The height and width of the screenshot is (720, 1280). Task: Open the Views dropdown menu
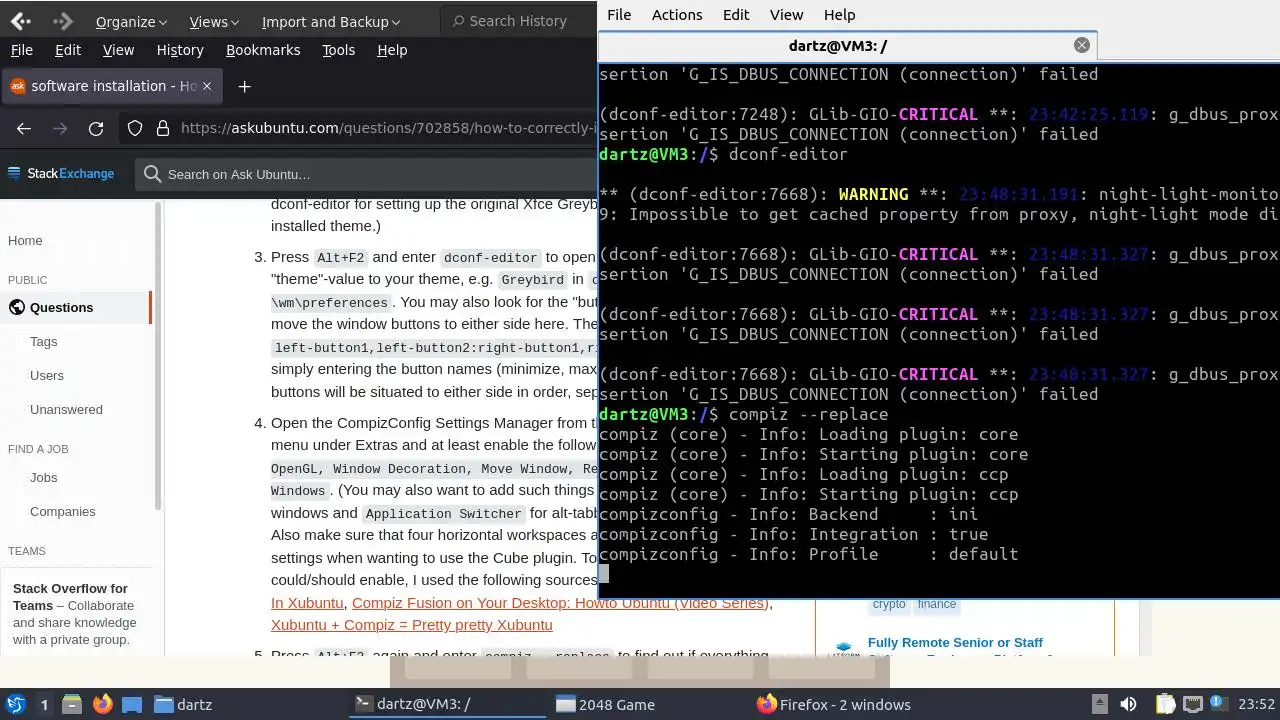point(214,21)
